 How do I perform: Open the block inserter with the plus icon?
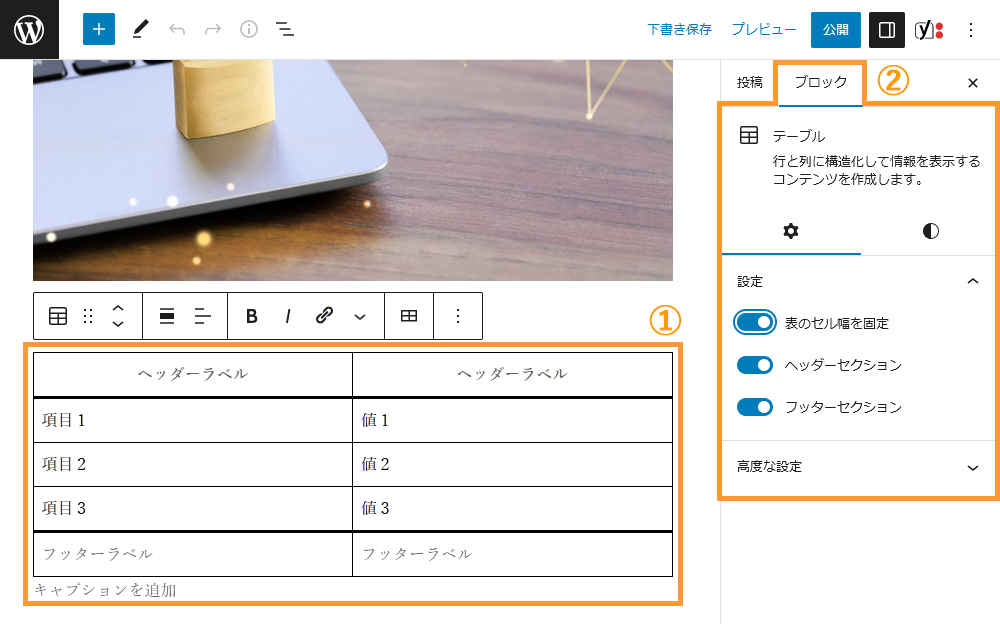tap(98, 29)
